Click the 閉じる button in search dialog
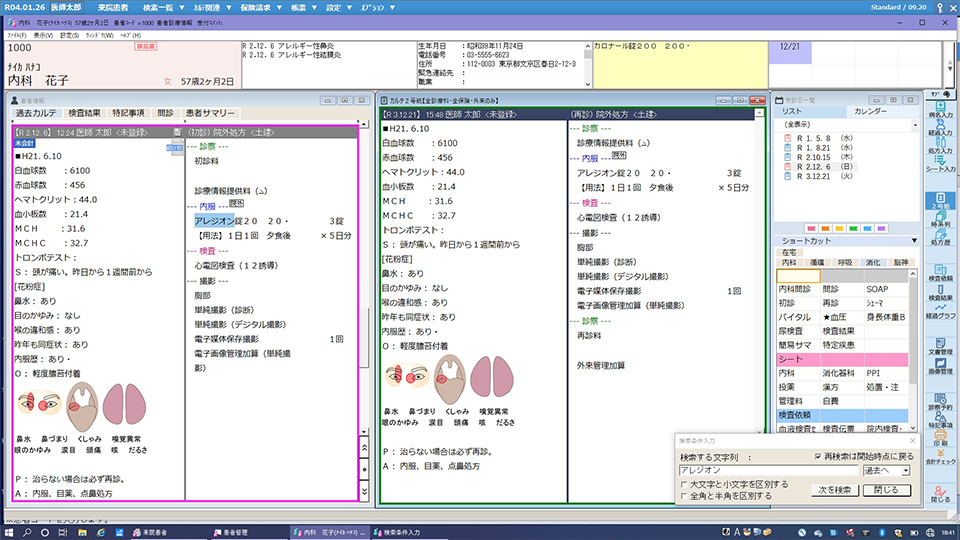 tap(886, 490)
